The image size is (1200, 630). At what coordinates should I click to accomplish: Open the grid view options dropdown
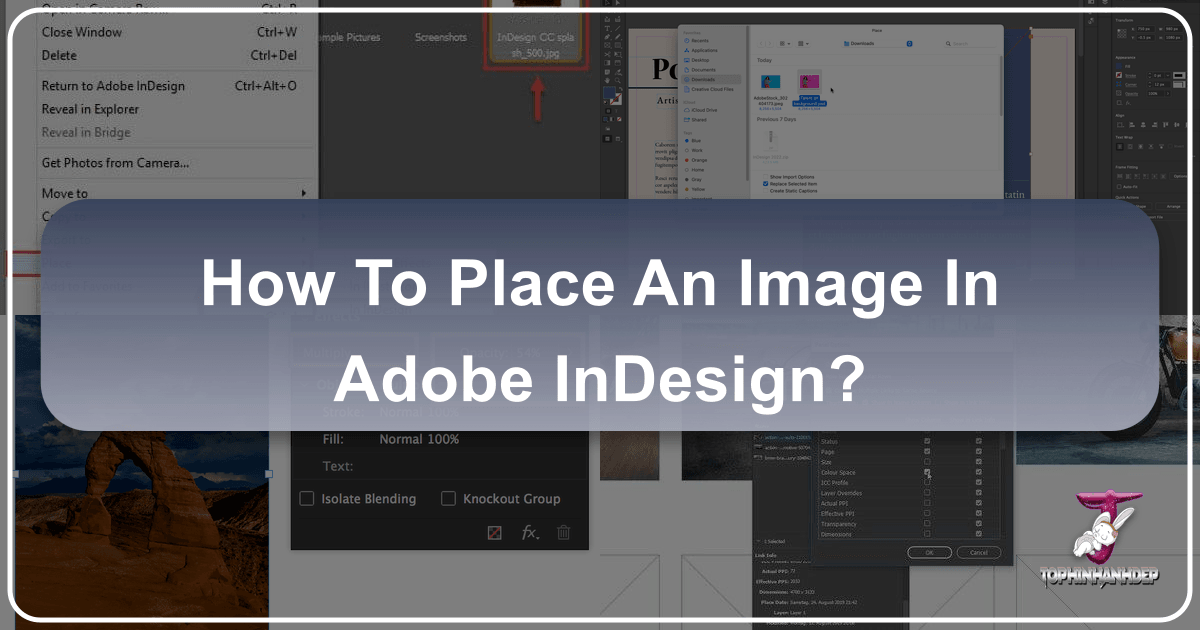coord(784,44)
